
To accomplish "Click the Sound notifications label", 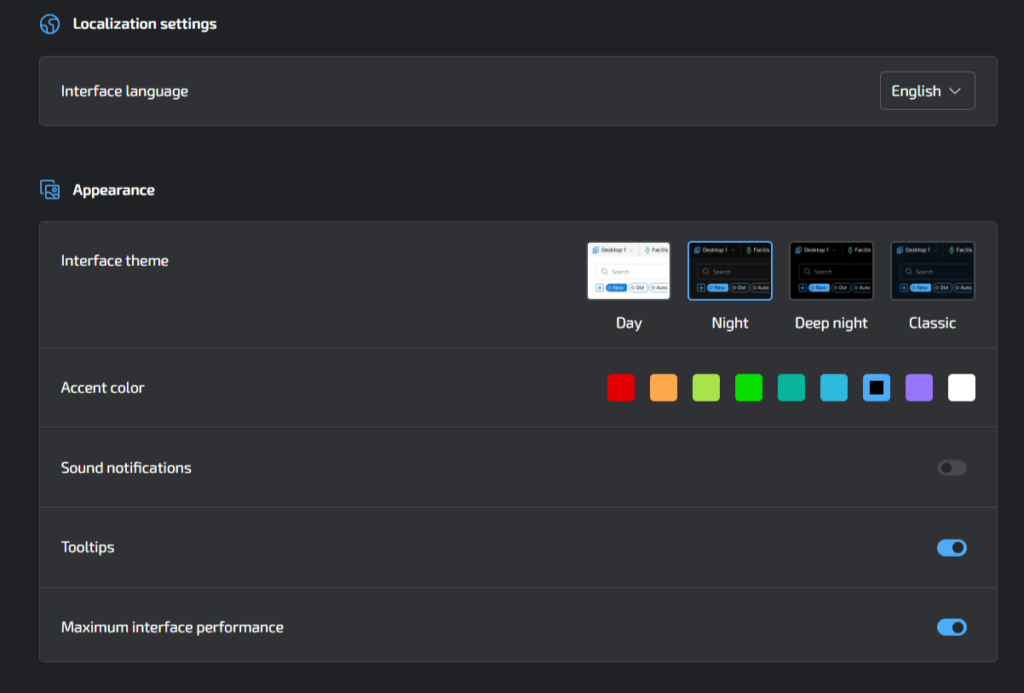I will click(126, 468).
